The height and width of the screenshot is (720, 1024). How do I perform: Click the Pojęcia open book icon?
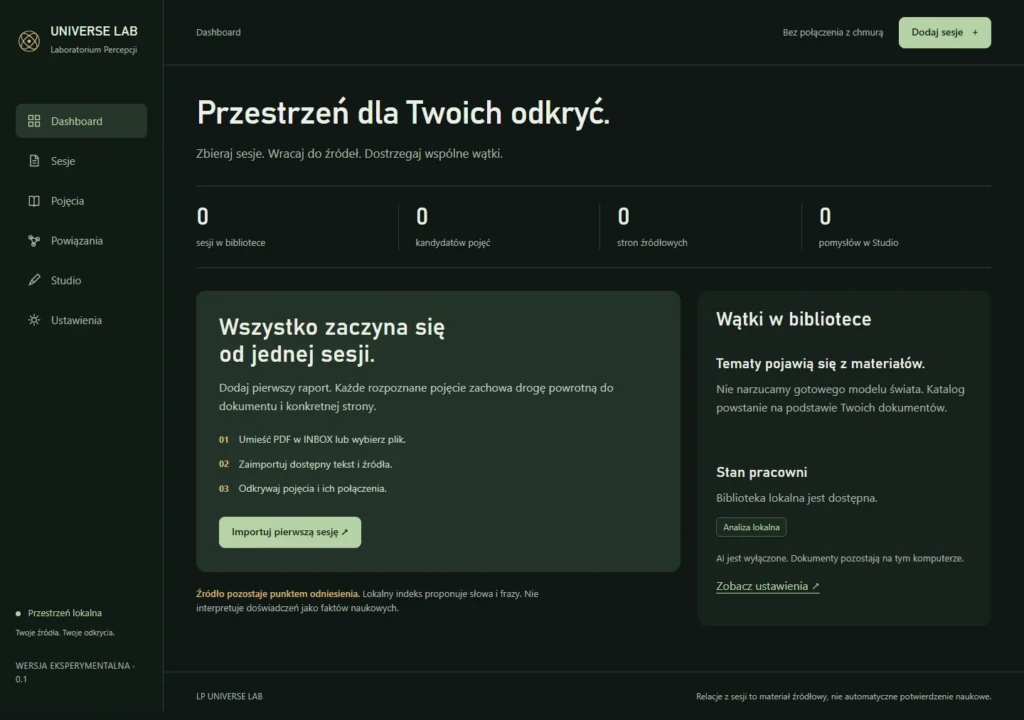click(34, 201)
